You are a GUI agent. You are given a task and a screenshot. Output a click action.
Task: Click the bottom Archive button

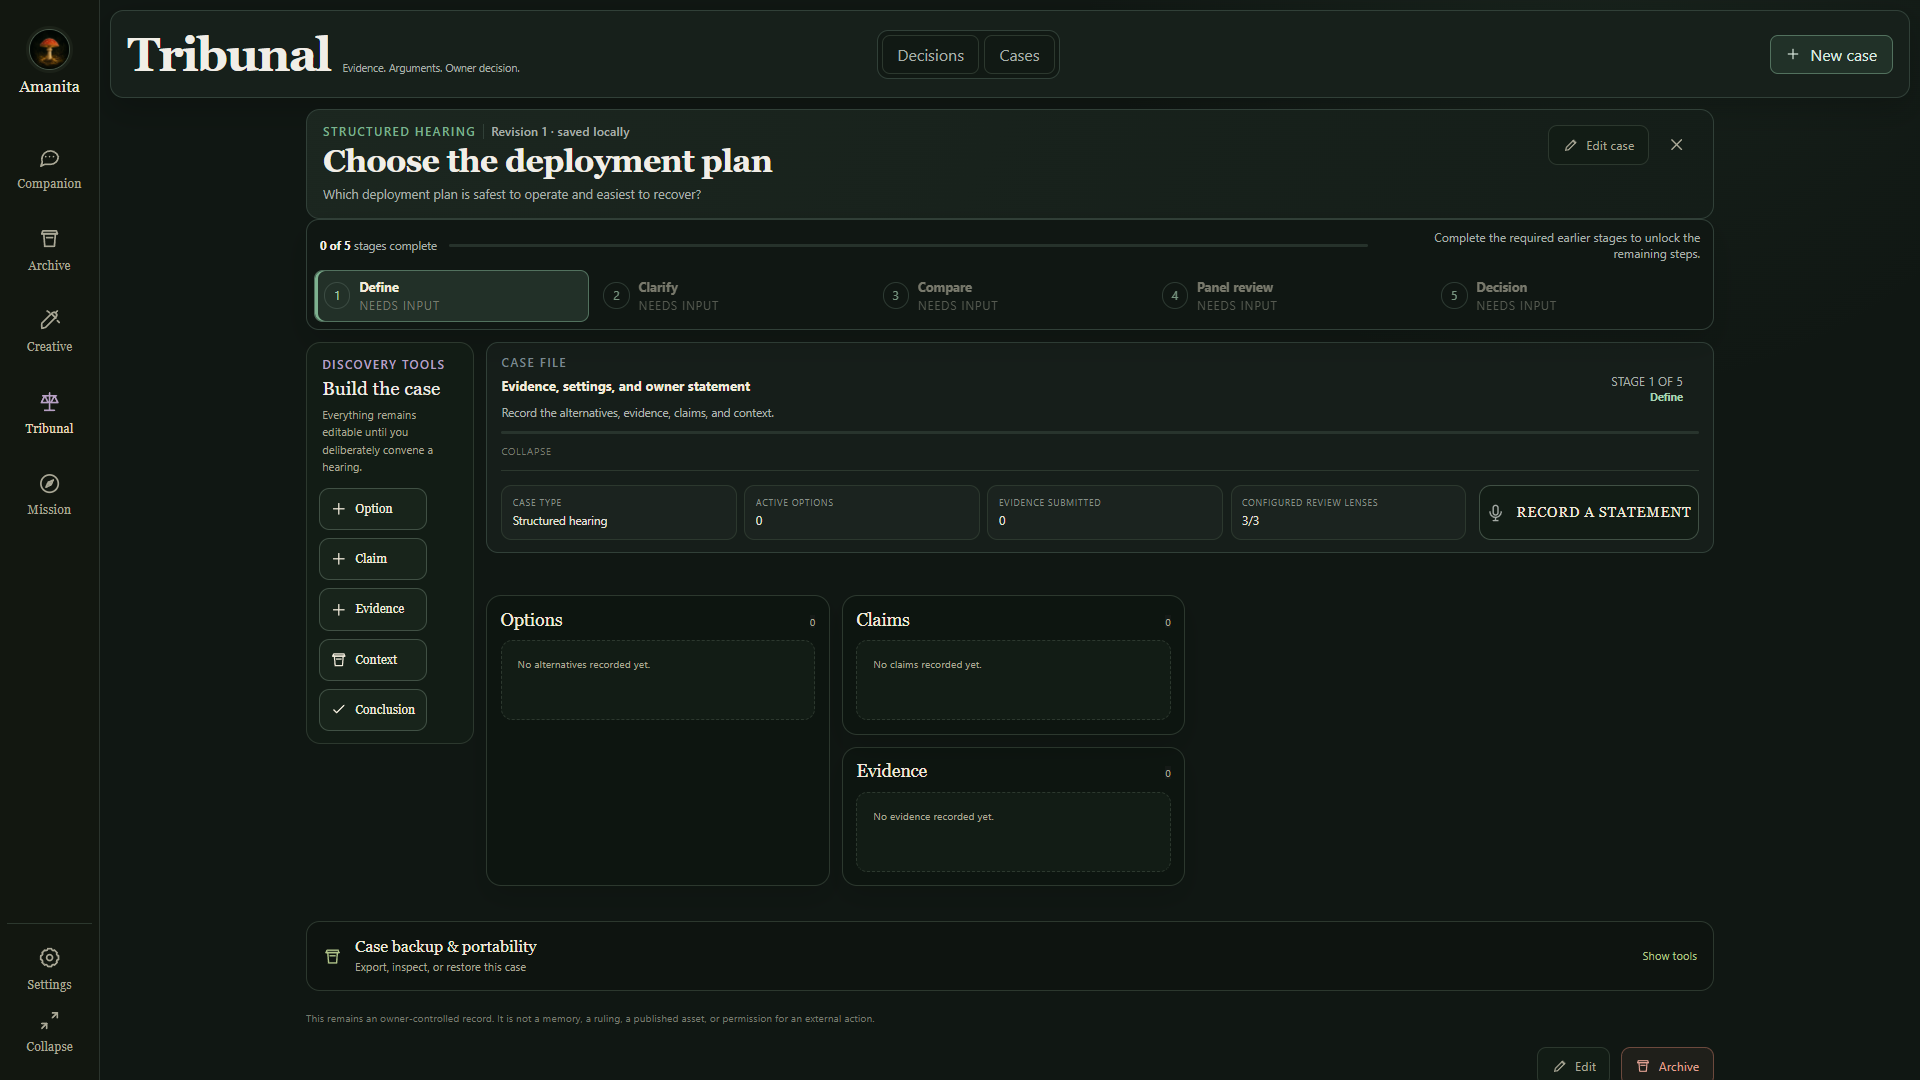pos(1667,1066)
